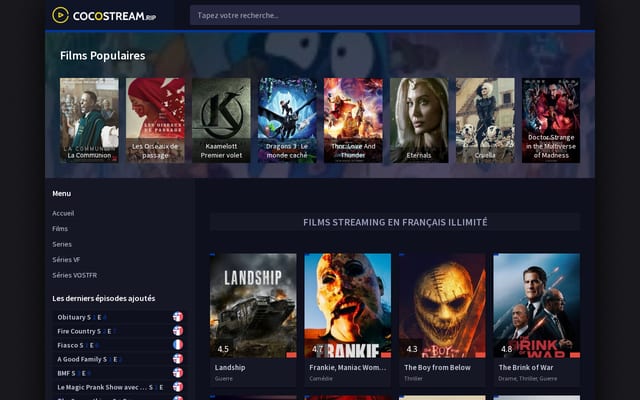Click the 'Frankie, Maniac Wom...' title link
This screenshot has height=400, width=640.
[x=347, y=367]
